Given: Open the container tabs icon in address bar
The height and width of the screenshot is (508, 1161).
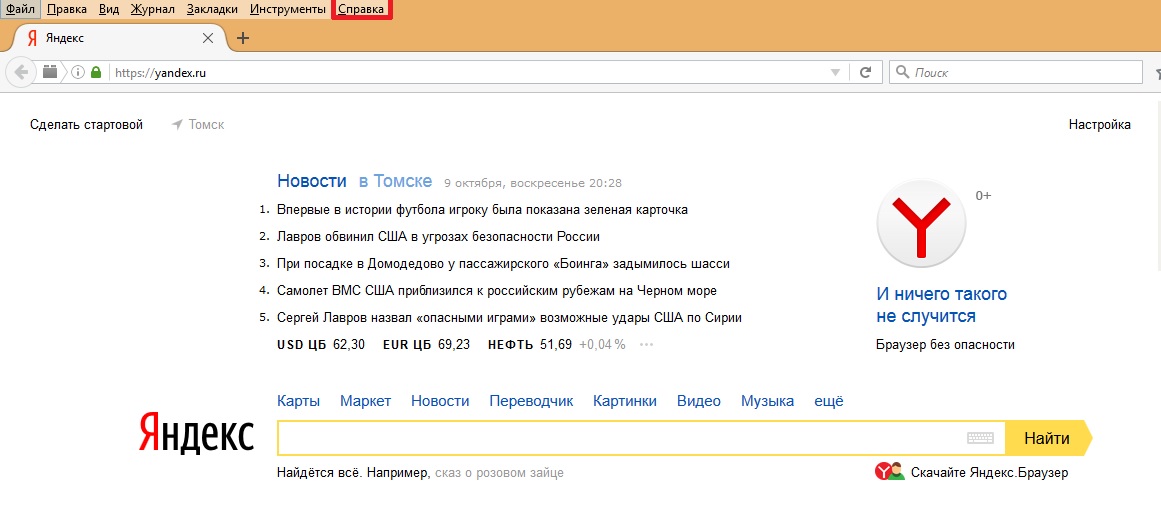Looking at the screenshot, I should 50,72.
